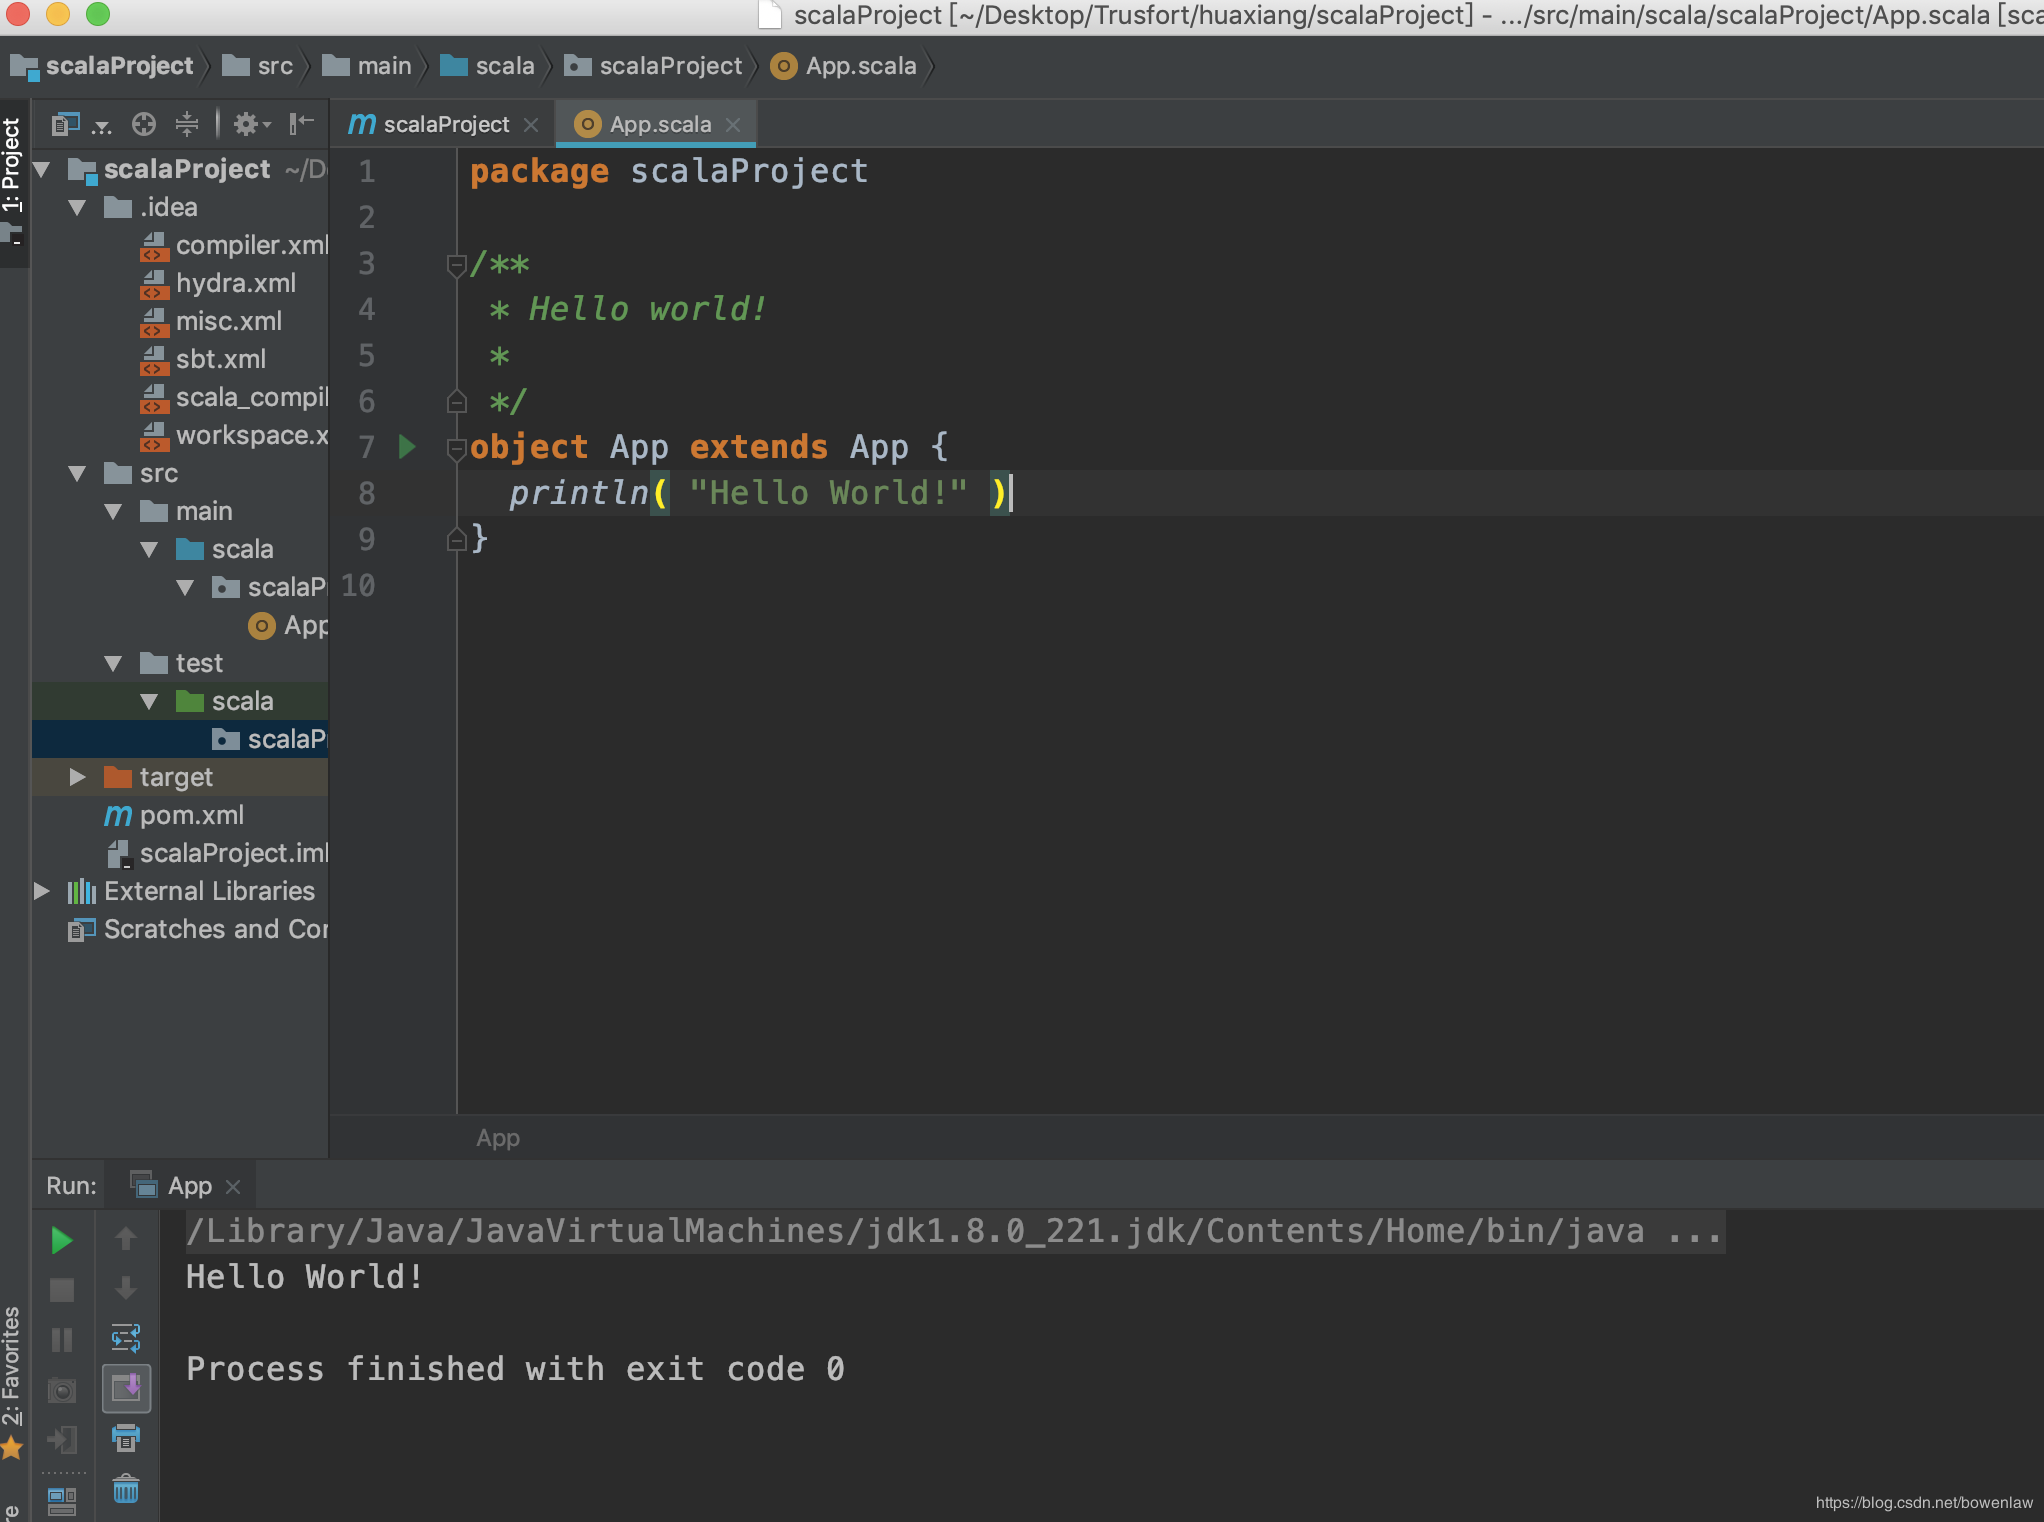
Task: Collapse the scalaProject root tree node
Action: 42,170
